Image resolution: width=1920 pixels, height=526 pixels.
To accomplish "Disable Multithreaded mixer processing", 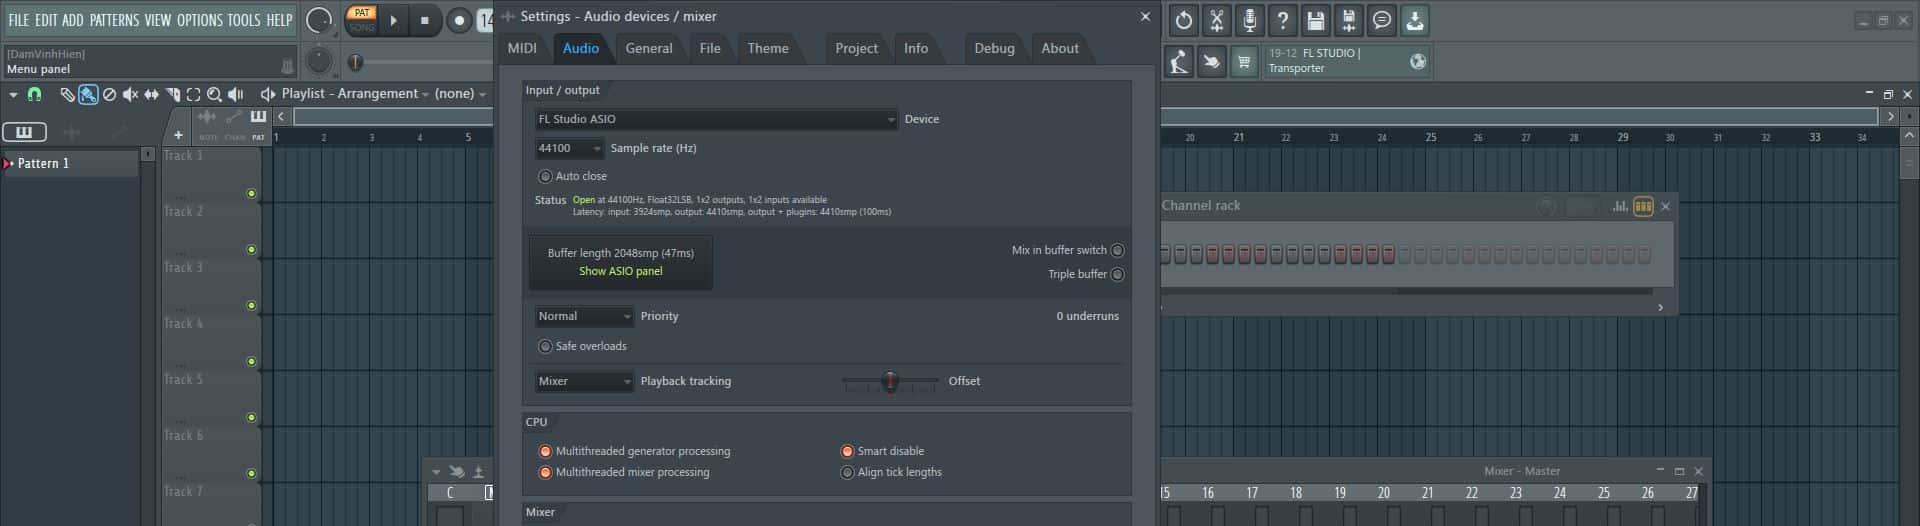I will click(545, 472).
